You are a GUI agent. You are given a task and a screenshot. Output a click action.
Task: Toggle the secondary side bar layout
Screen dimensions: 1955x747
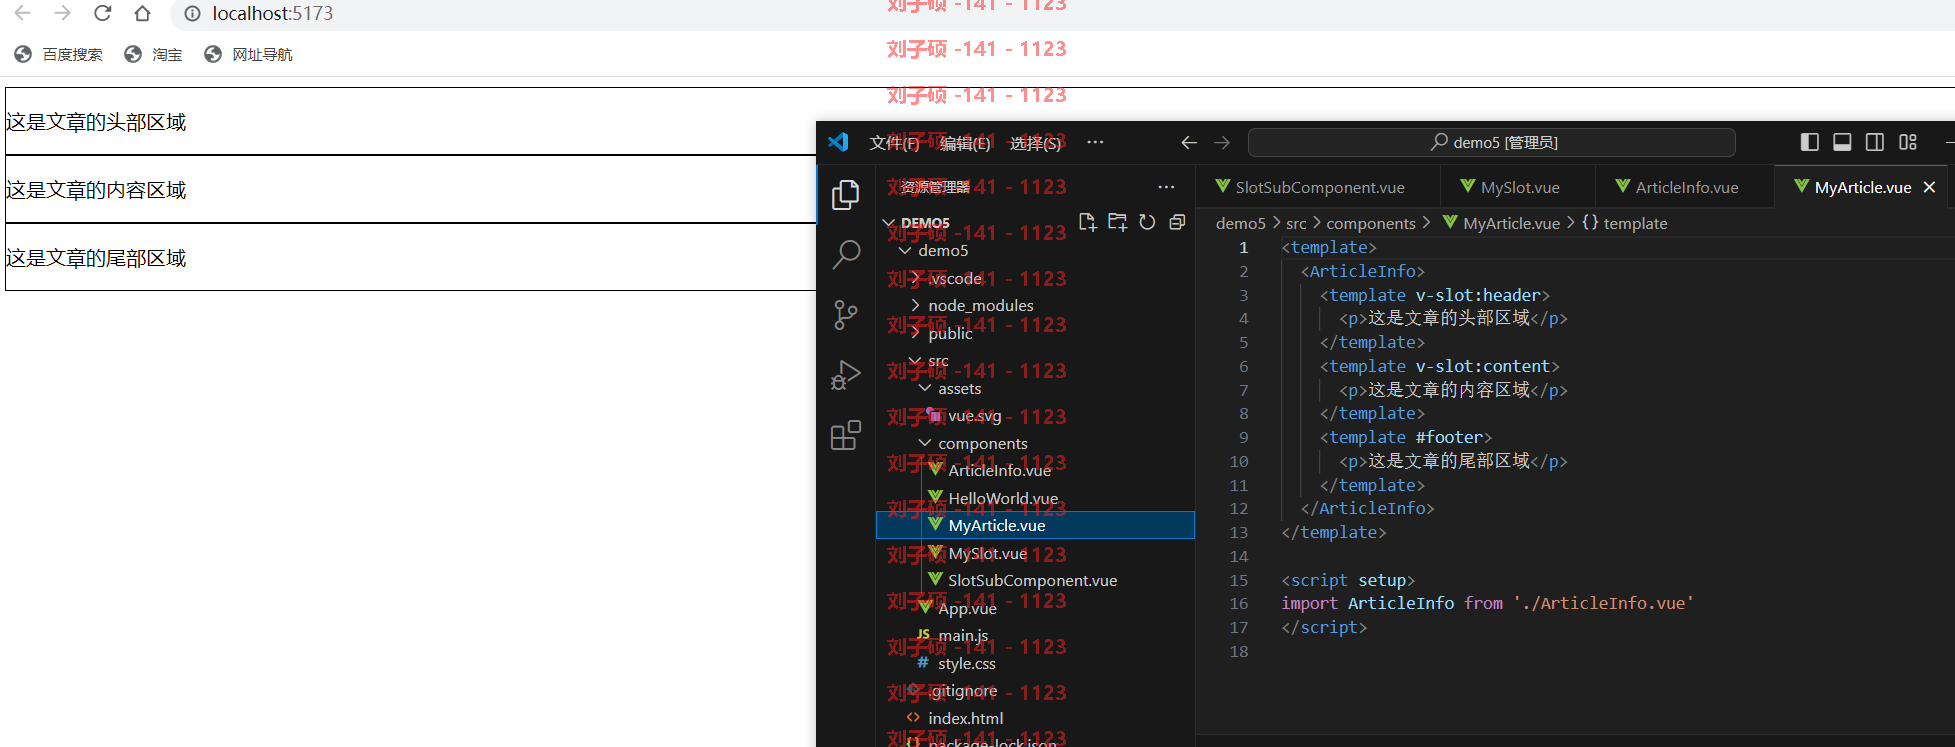click(x=1875, y=142)
